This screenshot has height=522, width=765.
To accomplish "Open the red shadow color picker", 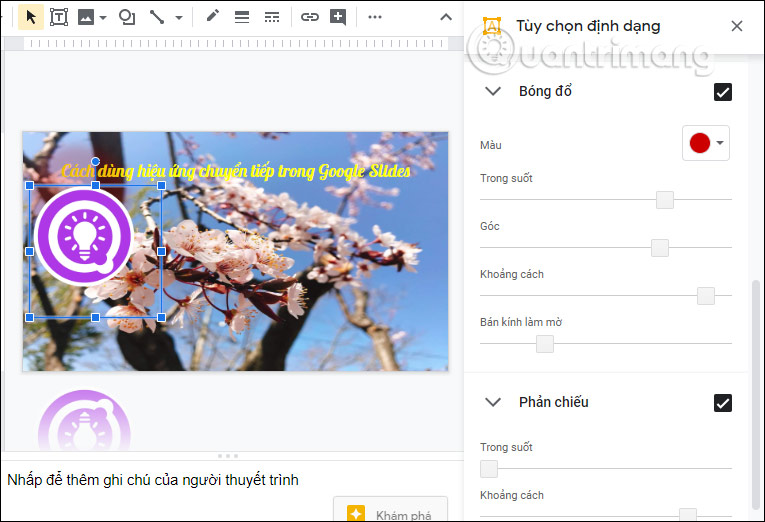I will pyautogui.click(x=706, y=143).
